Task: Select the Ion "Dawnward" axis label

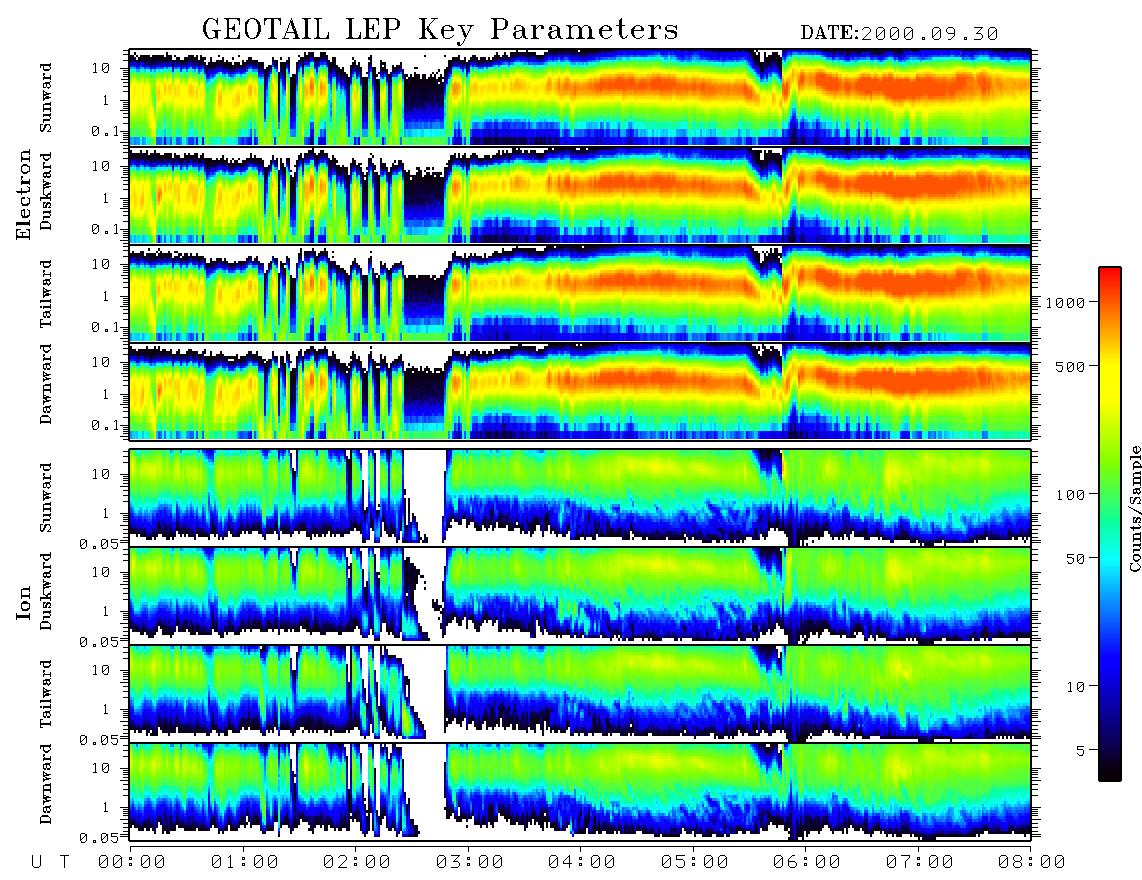Action: pyautogui.click(x=46, y=783)
